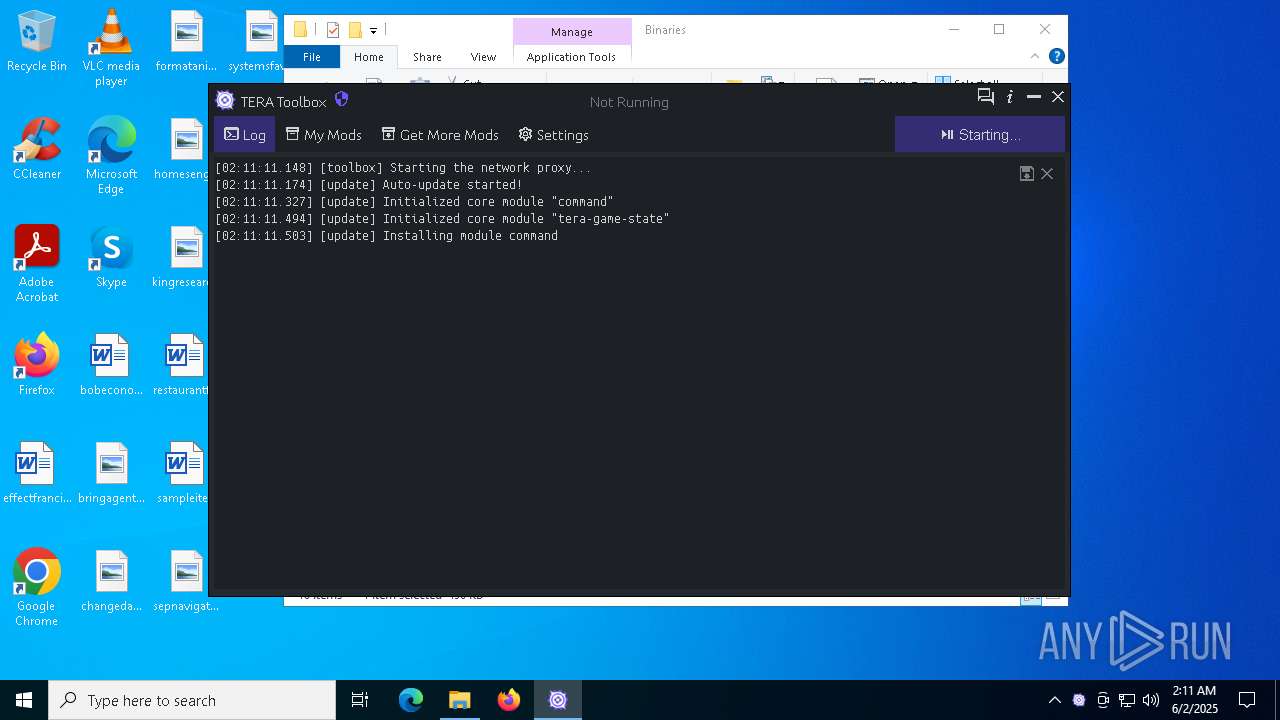Viewport: 1280px width, 720px height.
Task: Open Application Tools tab in Explorer
Action: tap(571, 57)
